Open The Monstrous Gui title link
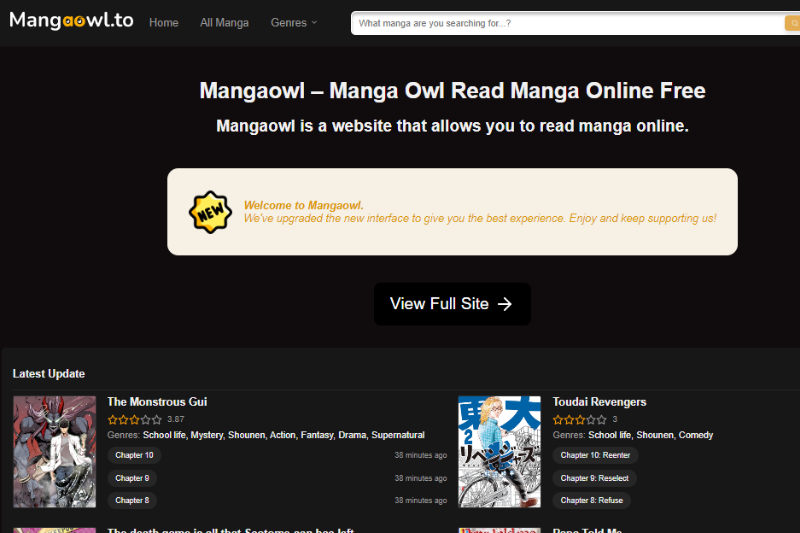 [x=157, y=402]
